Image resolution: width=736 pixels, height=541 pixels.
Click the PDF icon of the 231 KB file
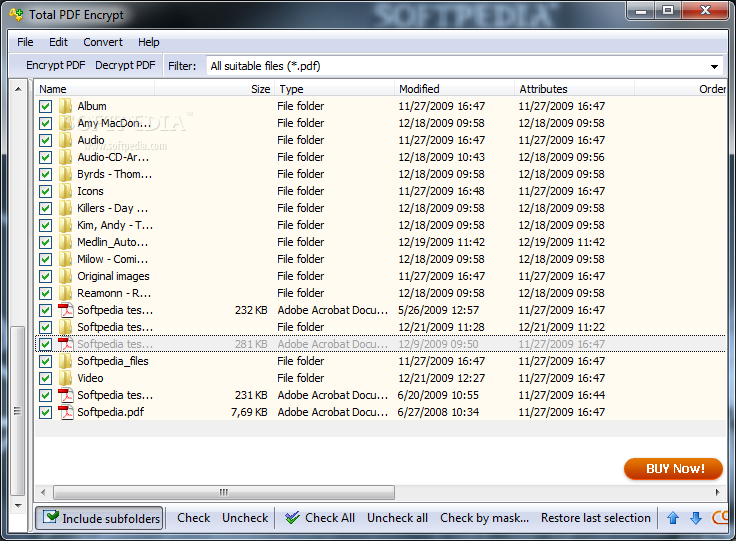[66, 395]
